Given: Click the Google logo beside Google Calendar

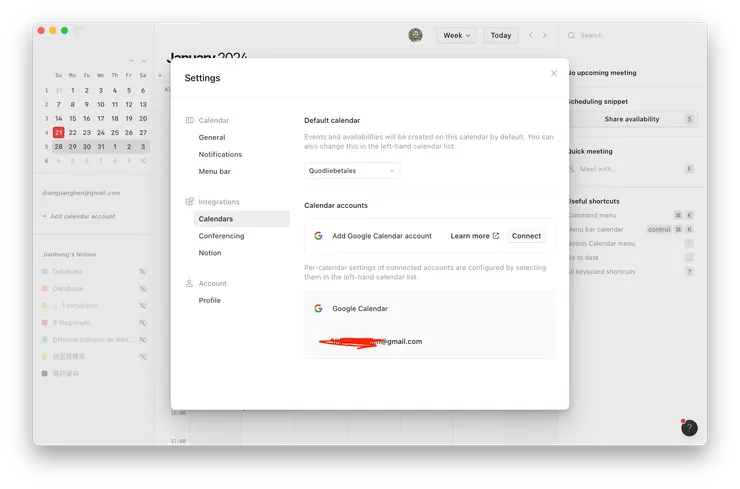Looking at the screenshot, I should (318, 308).
